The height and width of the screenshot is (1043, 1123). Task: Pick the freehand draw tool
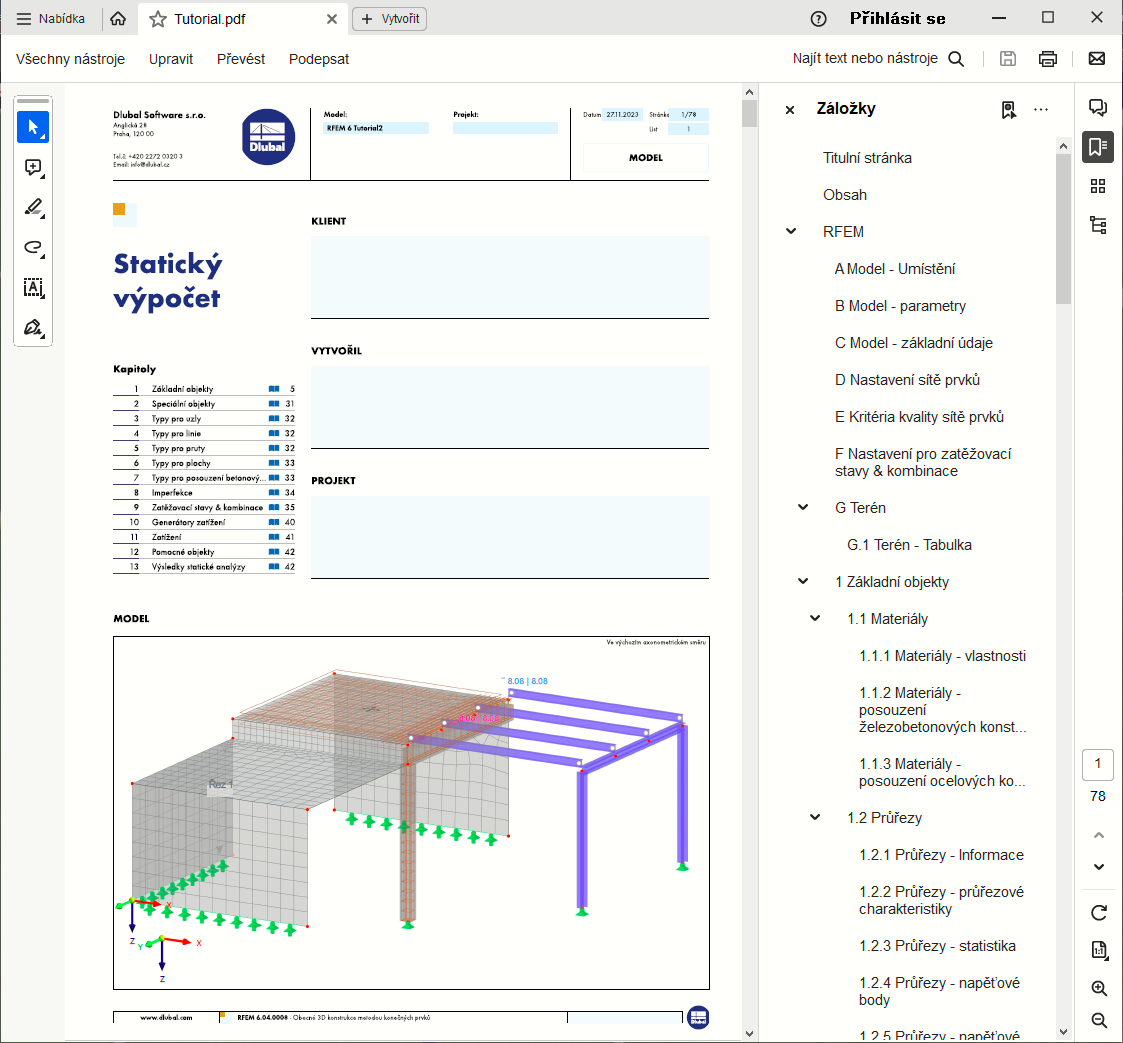(x=33, y=248)
